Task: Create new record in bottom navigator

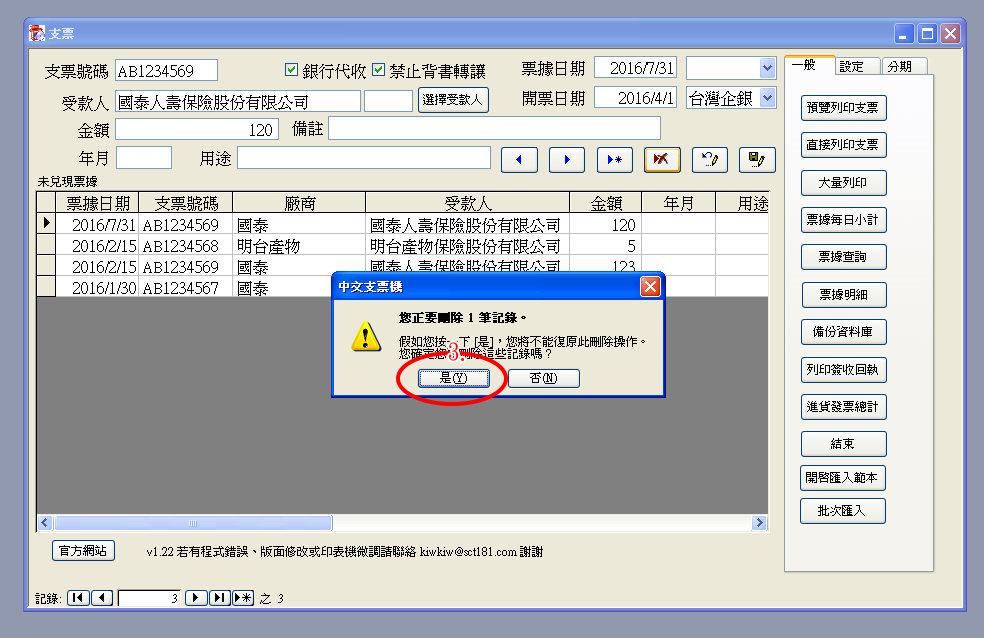Action: (243, 598)
